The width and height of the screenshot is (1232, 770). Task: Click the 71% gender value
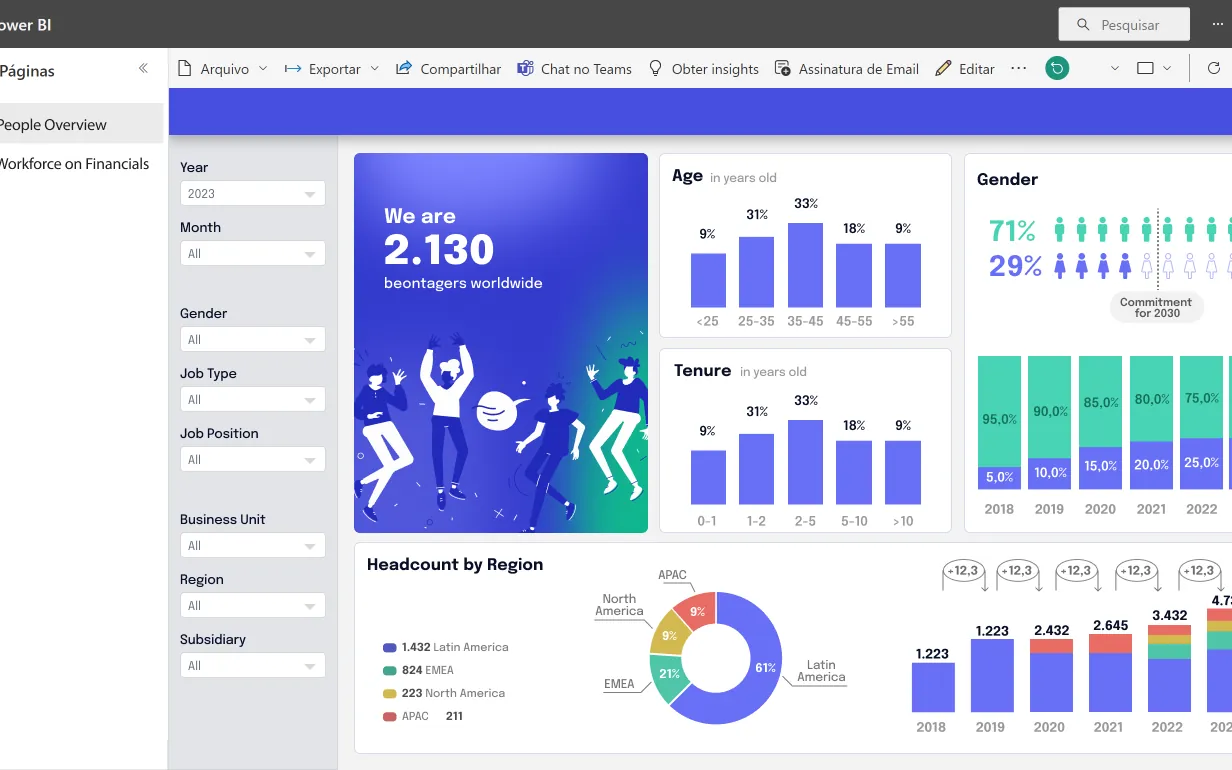pyautogui.click(x=1012, y=231)
